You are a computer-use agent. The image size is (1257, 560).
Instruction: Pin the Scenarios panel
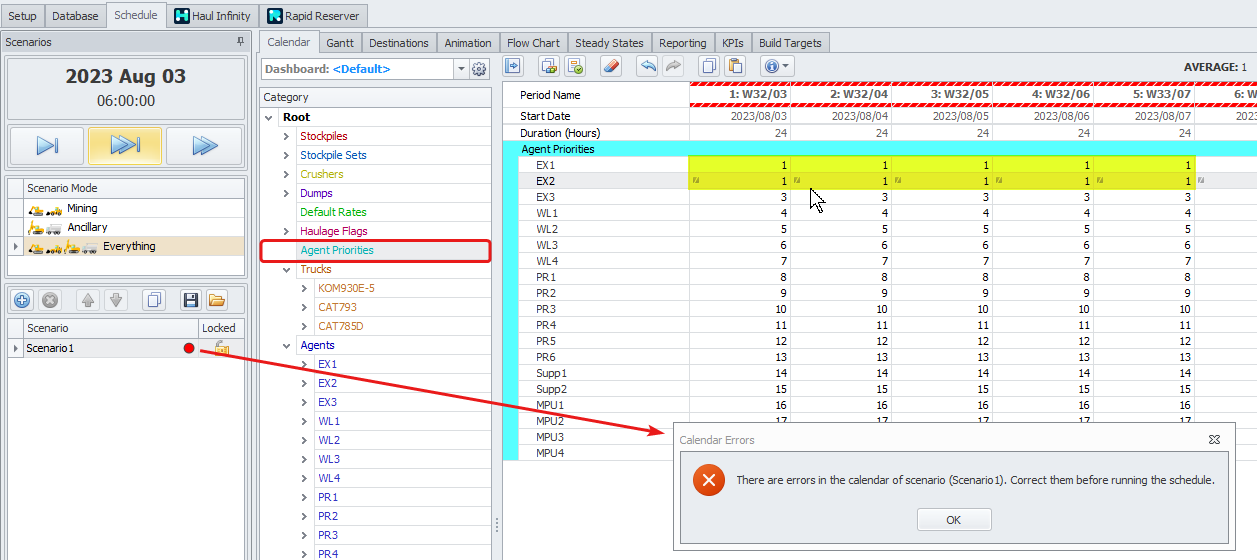[240, 42]
